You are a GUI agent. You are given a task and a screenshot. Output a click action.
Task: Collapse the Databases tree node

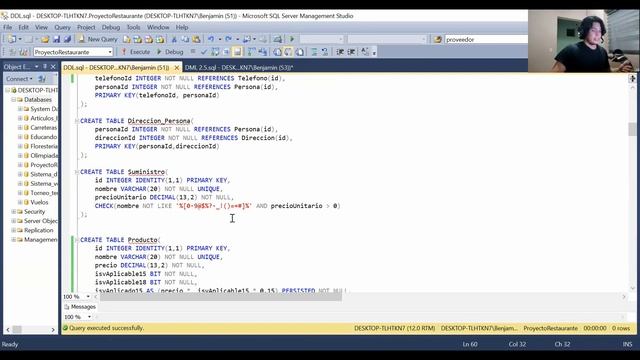(13, 100)
